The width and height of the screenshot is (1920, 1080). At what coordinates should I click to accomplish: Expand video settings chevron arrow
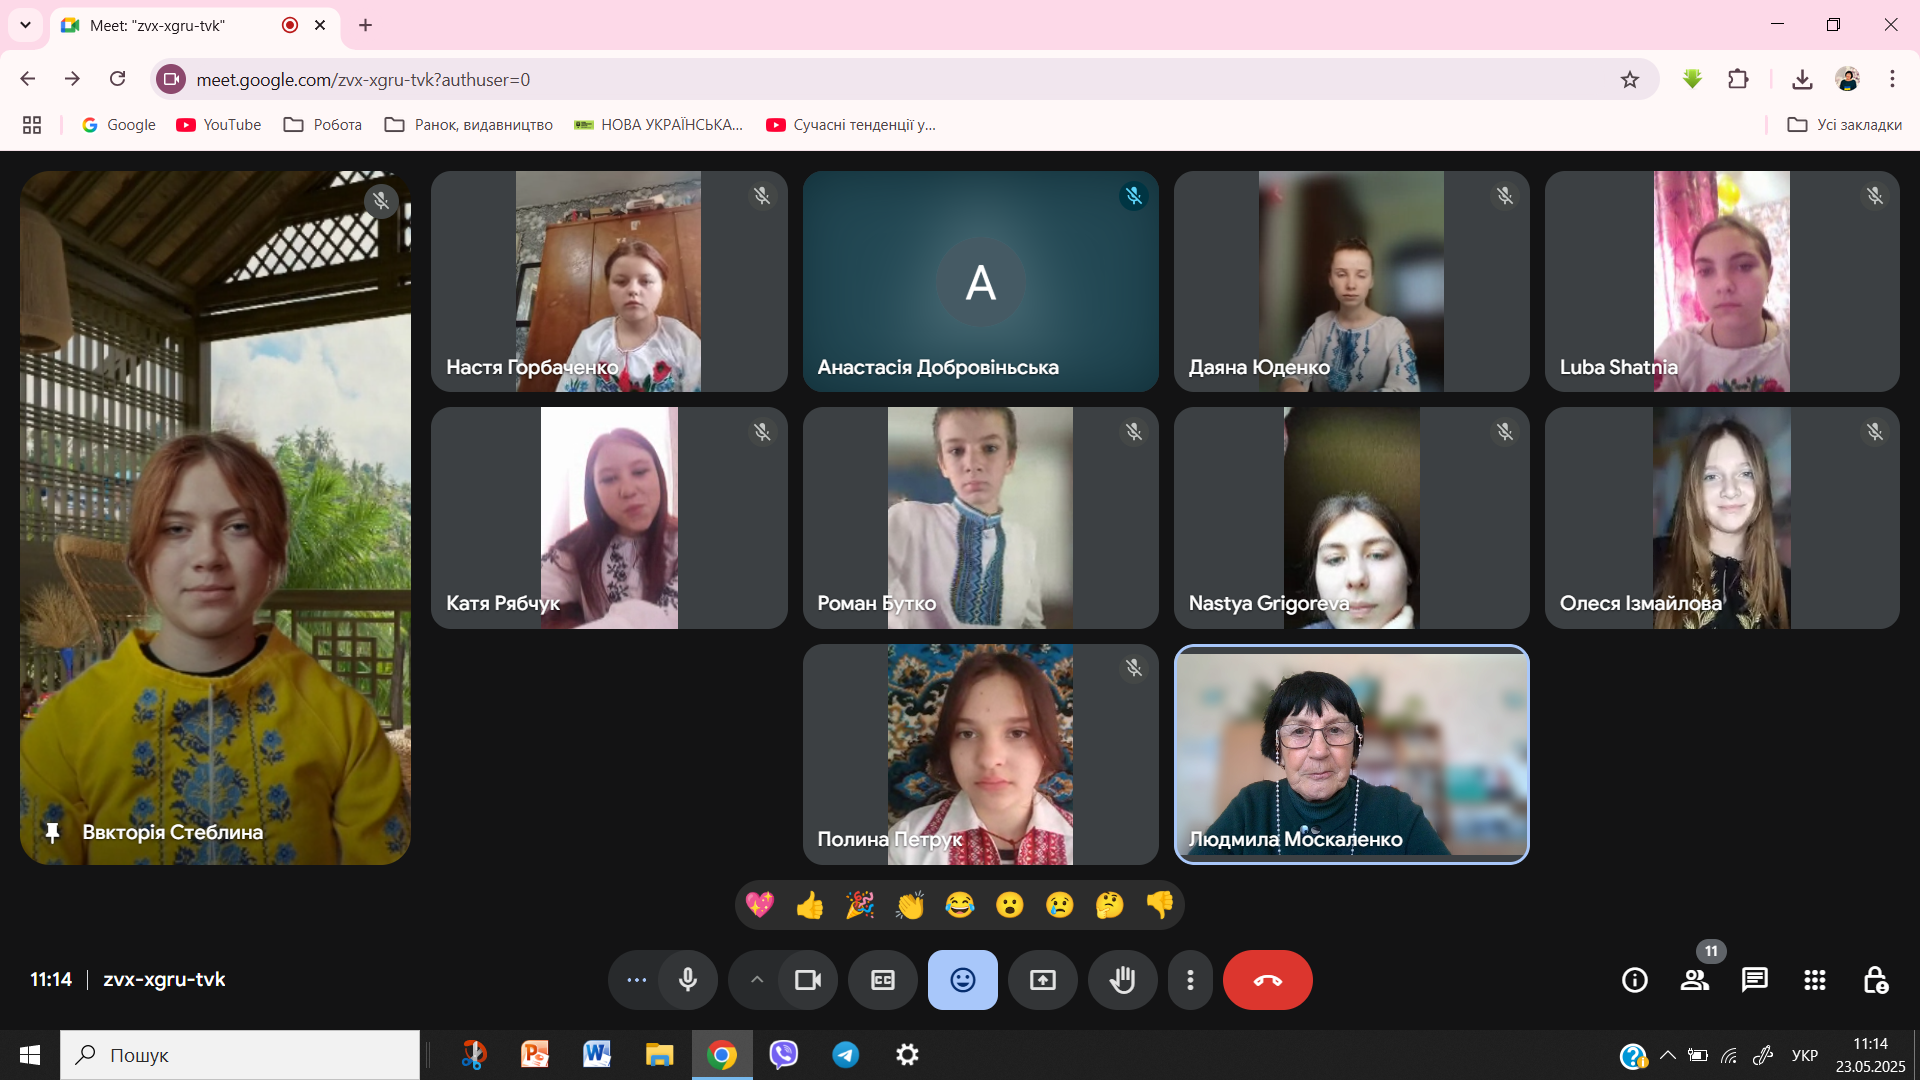[x=757, y=980]
